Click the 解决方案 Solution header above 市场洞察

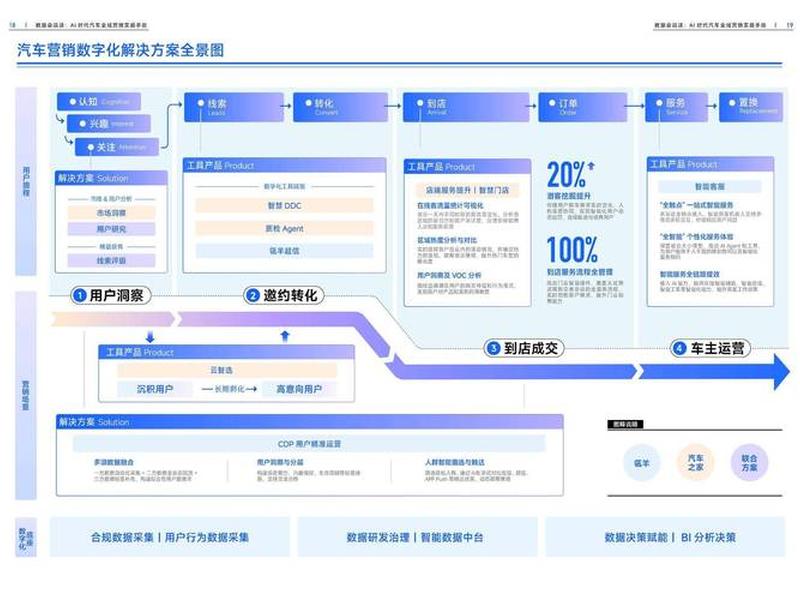pos(111,178)
